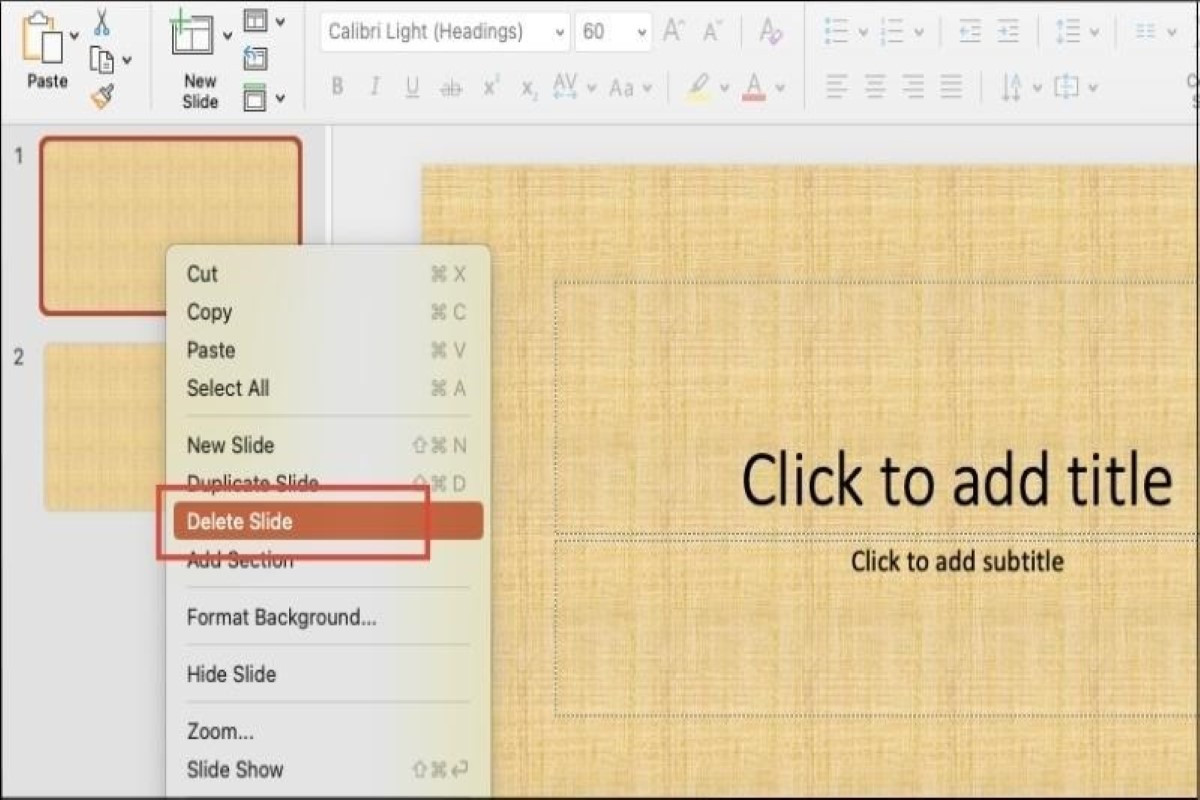Choose Zoom... in context menu
Viewport: 1200px width, 800px height.
coord(328,731)
